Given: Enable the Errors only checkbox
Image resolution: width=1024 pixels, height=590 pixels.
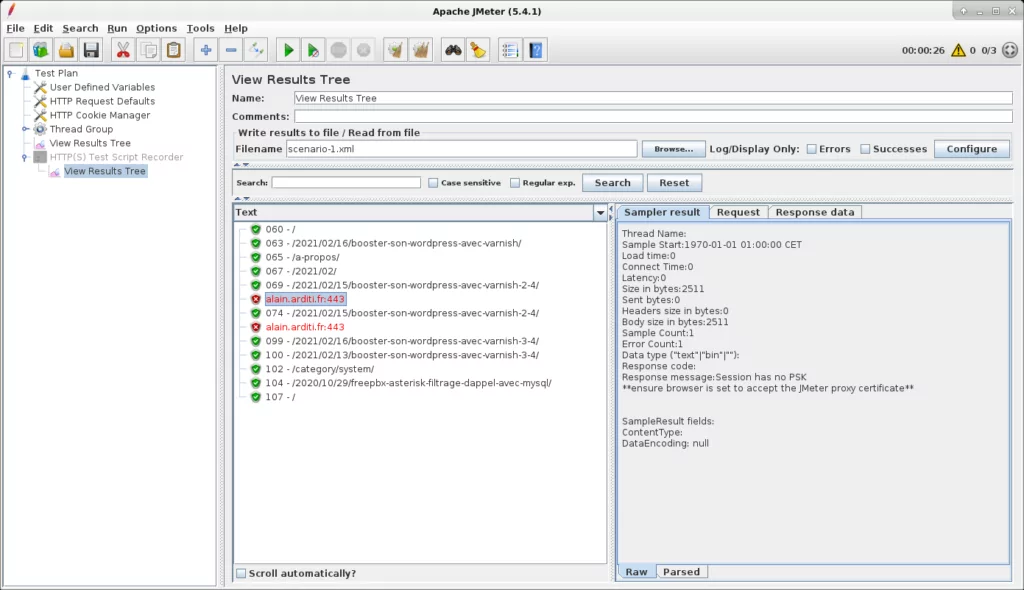Looking at the screenshot, I should pyautogui.click(x=812, y=149).
